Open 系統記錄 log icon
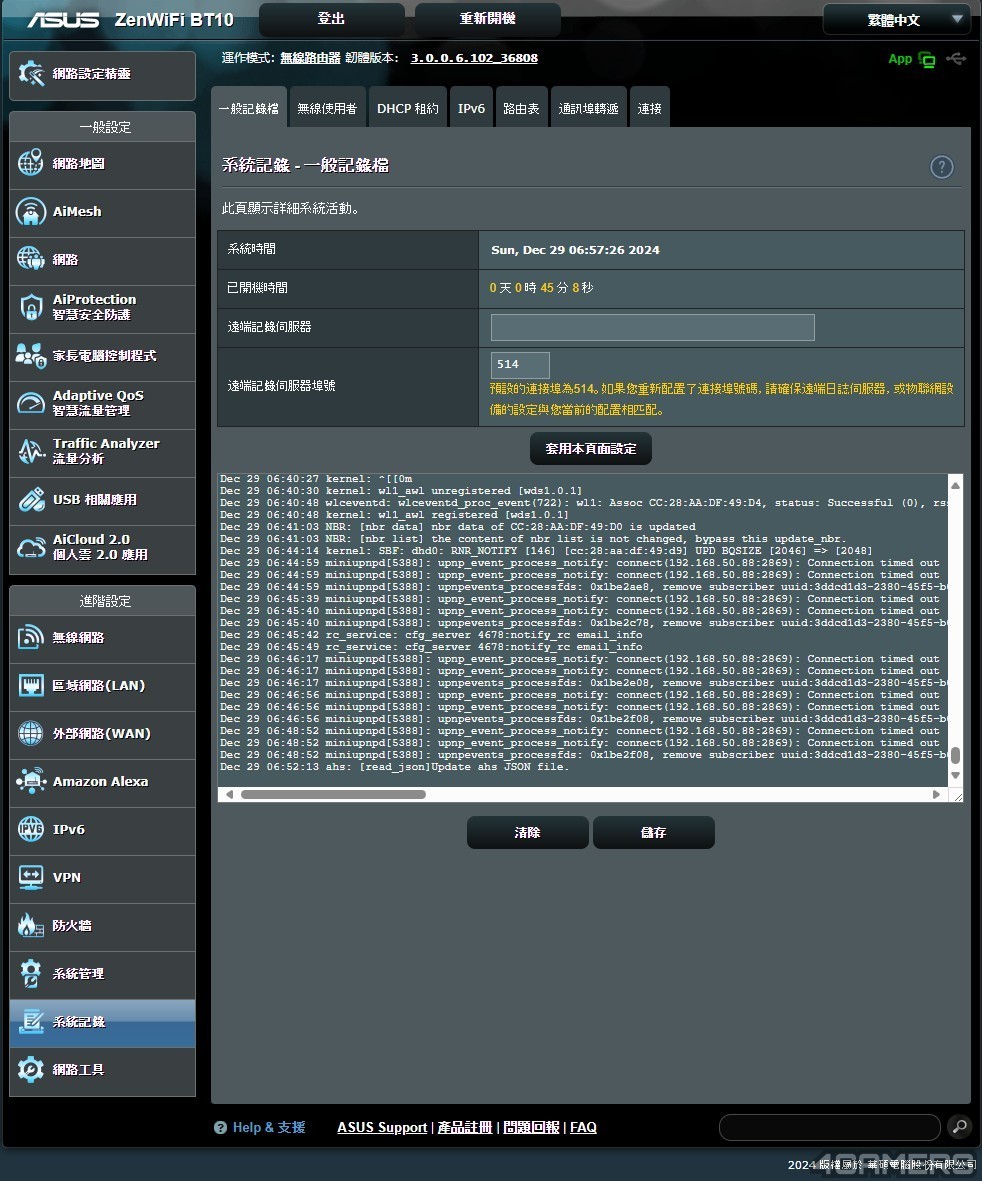Viewport: 982px width, 1181px height. [x=31, y=1022]
